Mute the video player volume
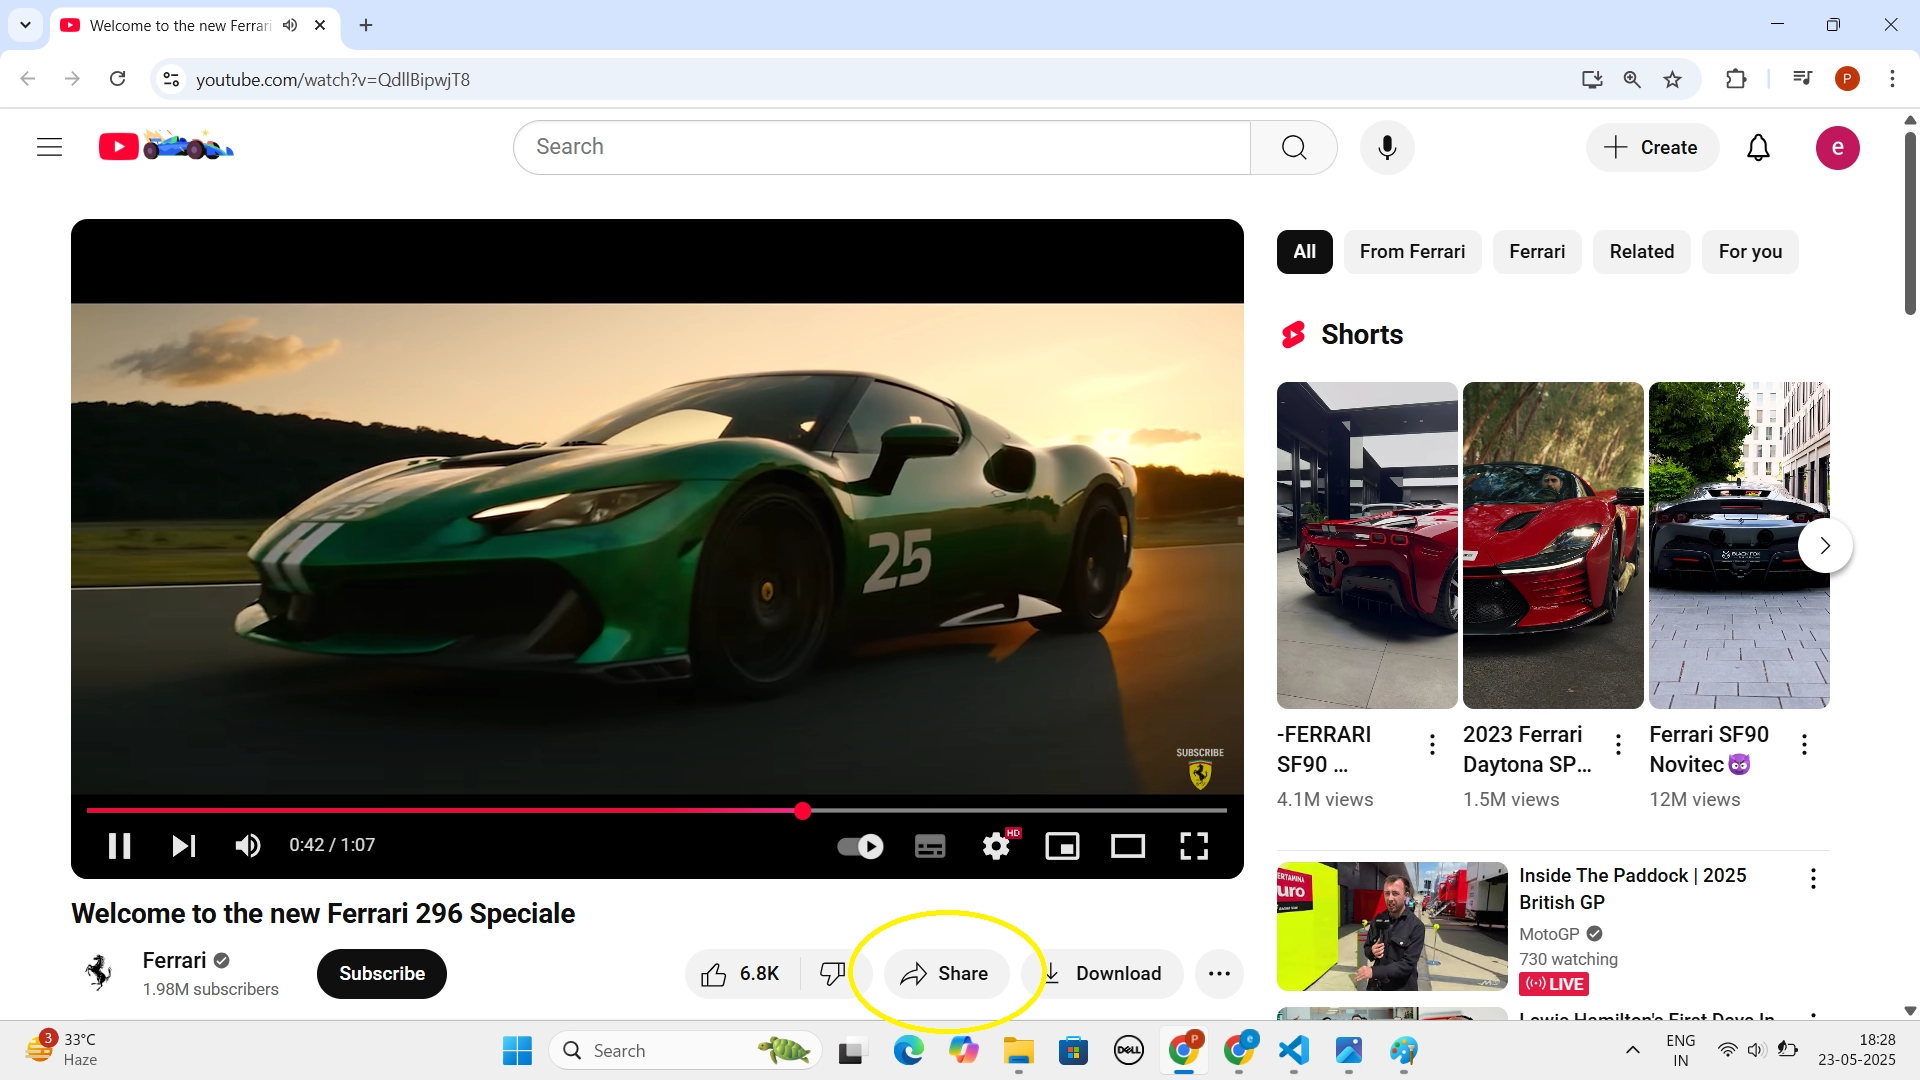1920x1080 pixels. [x=248, y=846]
